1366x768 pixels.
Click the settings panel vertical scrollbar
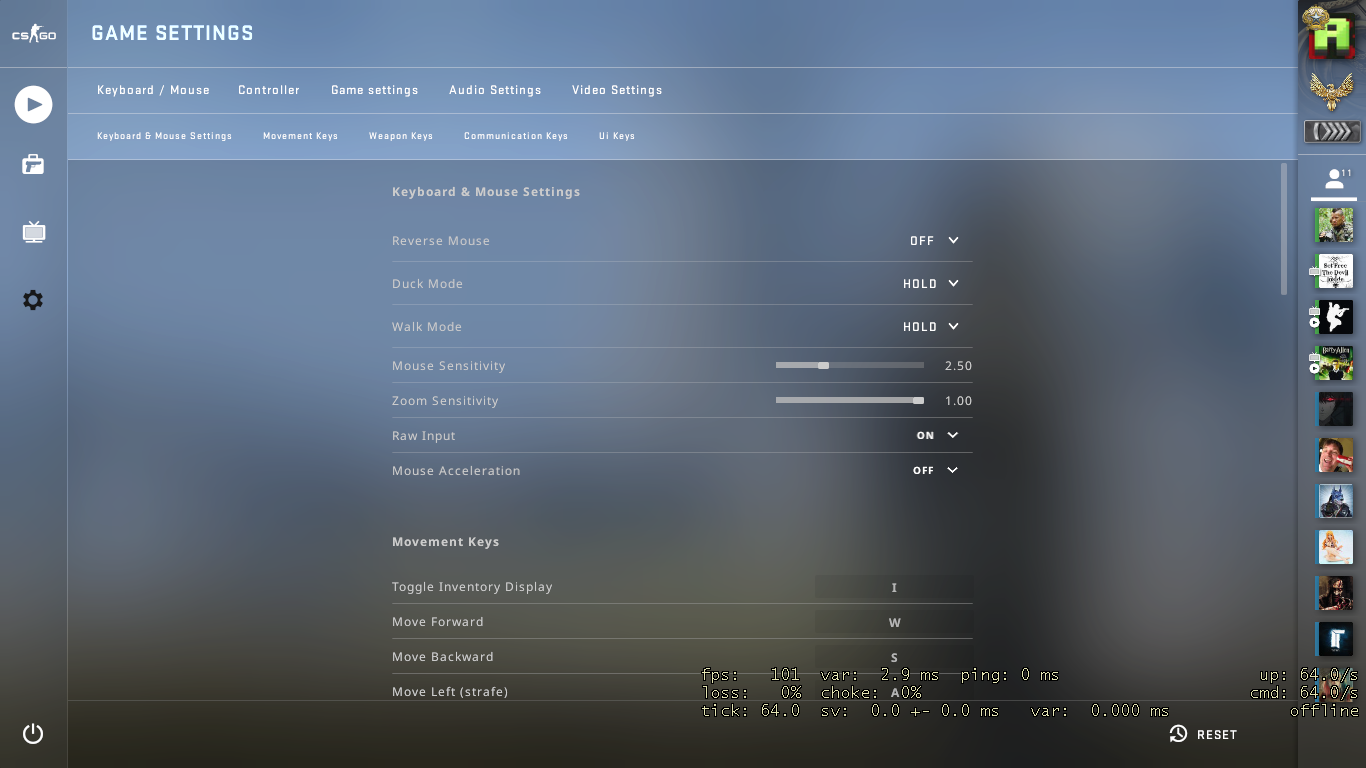click(1284, 229)
